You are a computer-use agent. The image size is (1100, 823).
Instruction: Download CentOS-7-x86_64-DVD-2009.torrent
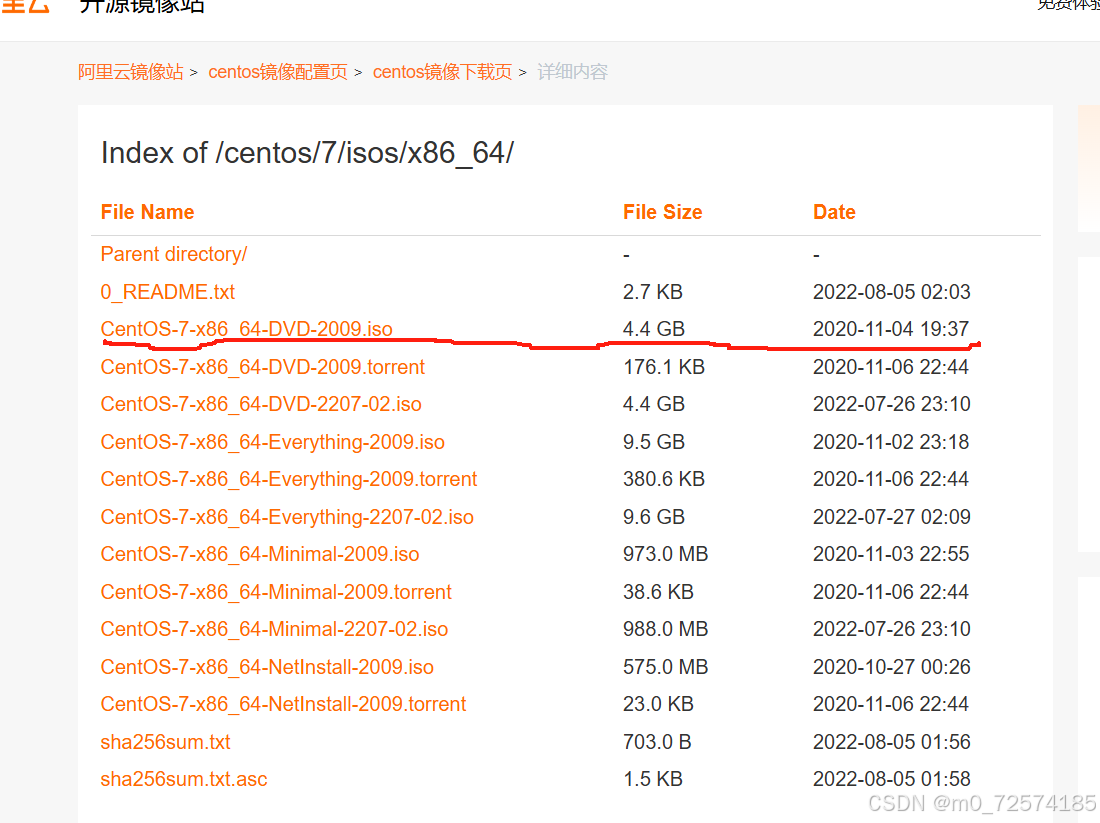click(x=262, y=367)
